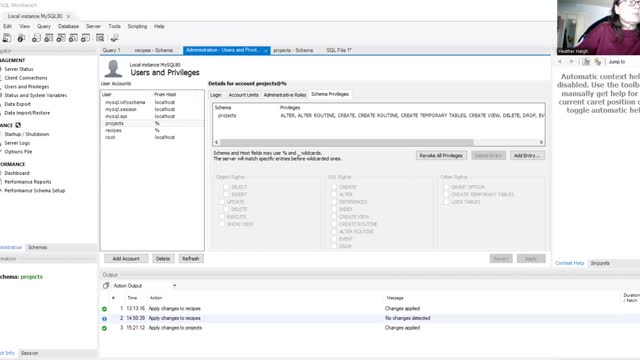Select the recipes user account row

(x=152, y=131)
